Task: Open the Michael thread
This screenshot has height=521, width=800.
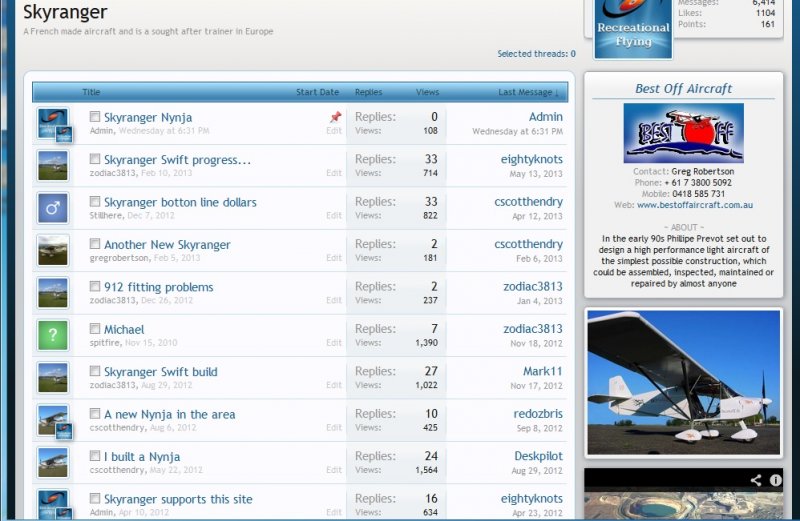Action: (x=124, y=329)
